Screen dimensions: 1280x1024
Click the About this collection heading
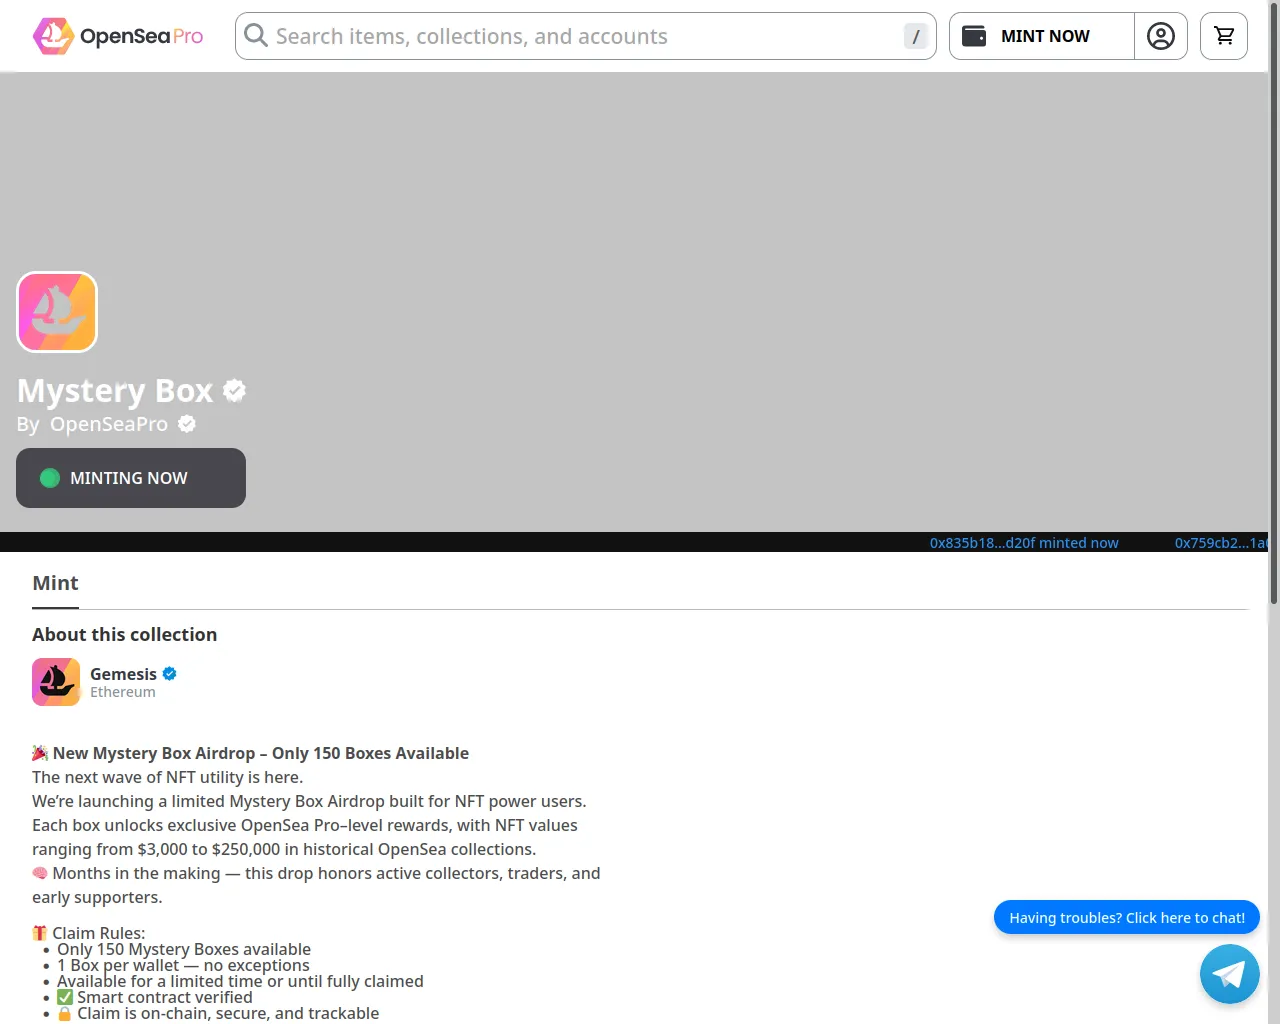(124, 635)
